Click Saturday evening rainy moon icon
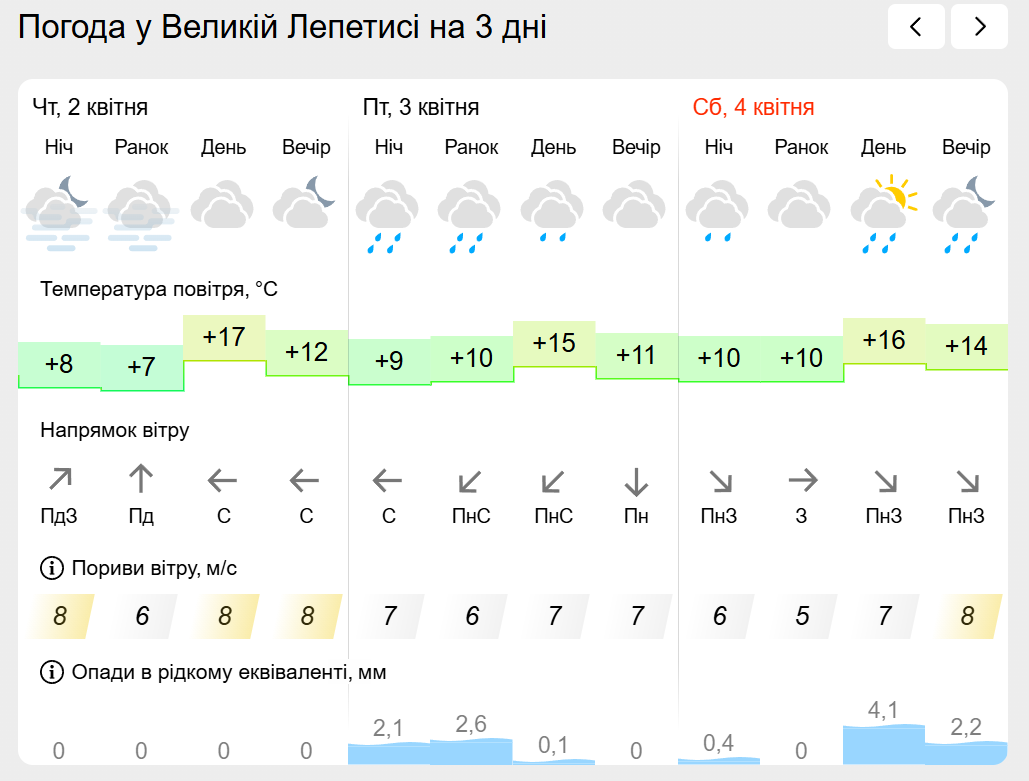Screen dimensions: 1029x781 (x=966, y=210)
